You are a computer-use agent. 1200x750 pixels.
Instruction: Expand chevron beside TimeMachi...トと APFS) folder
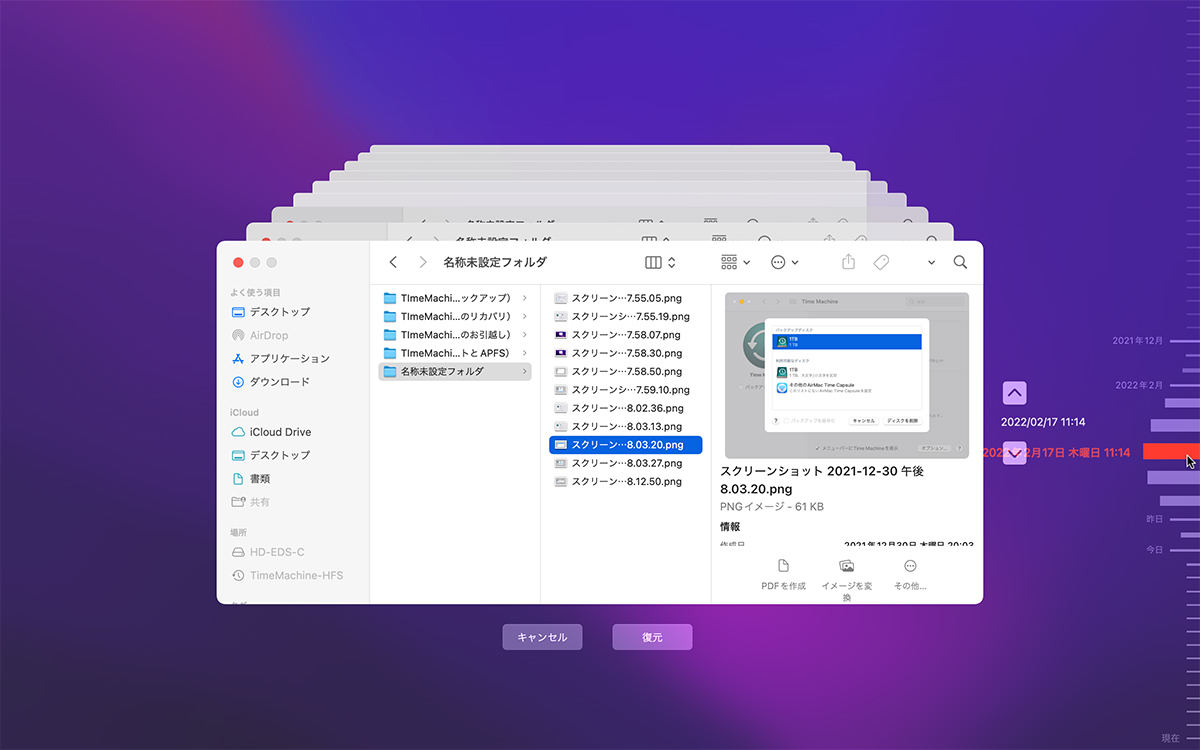click(x=524, y=353)
